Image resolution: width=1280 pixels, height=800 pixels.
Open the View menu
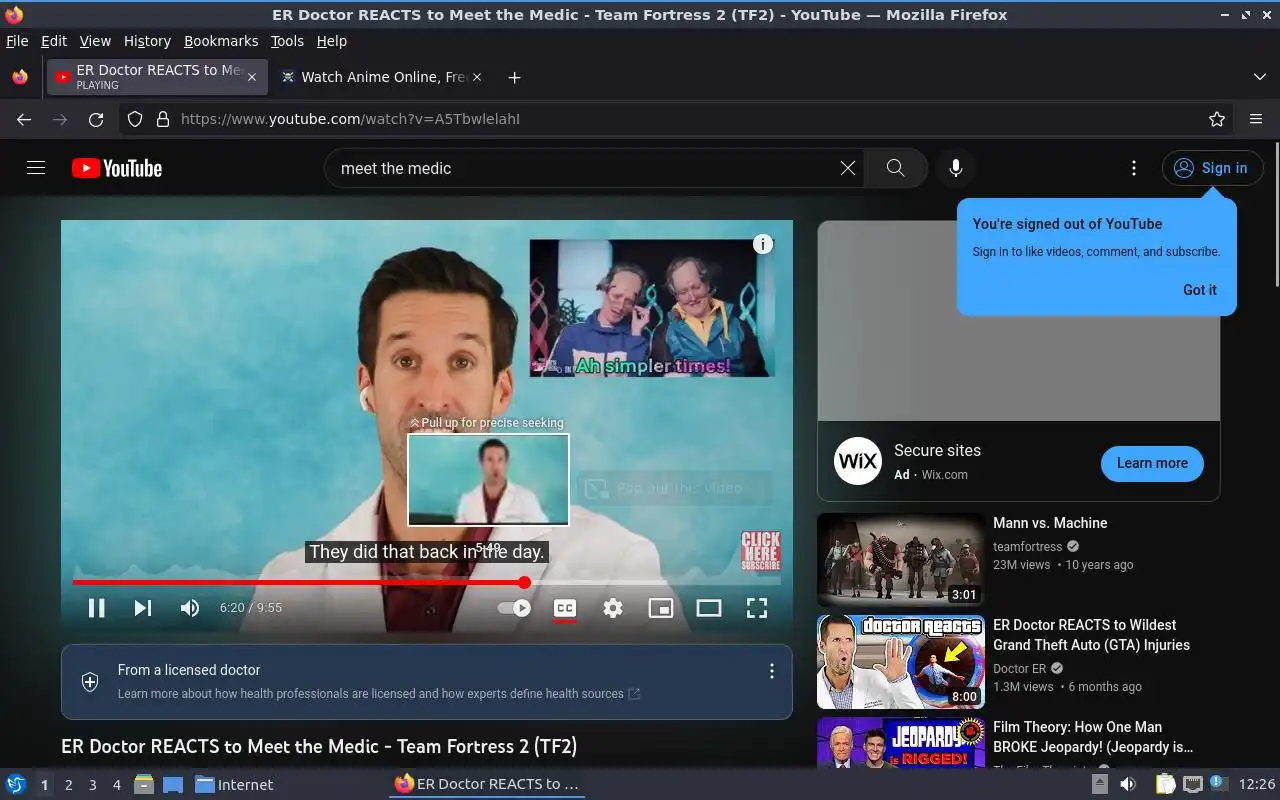95,41
